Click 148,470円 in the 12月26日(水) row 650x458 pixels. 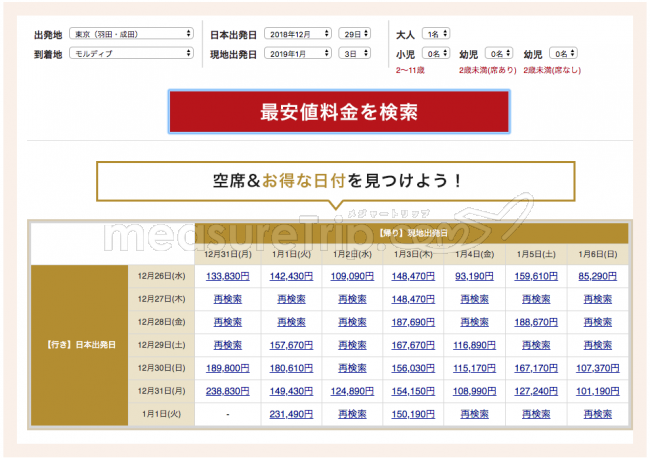413,276
